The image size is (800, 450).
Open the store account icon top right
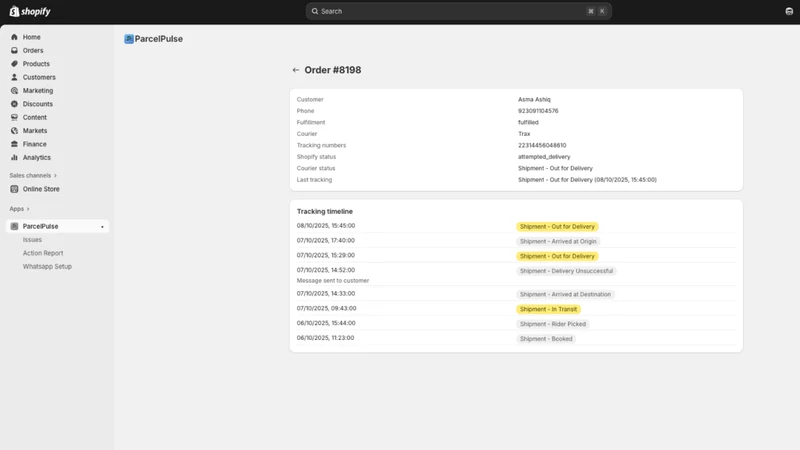click(x=789, y=11)
